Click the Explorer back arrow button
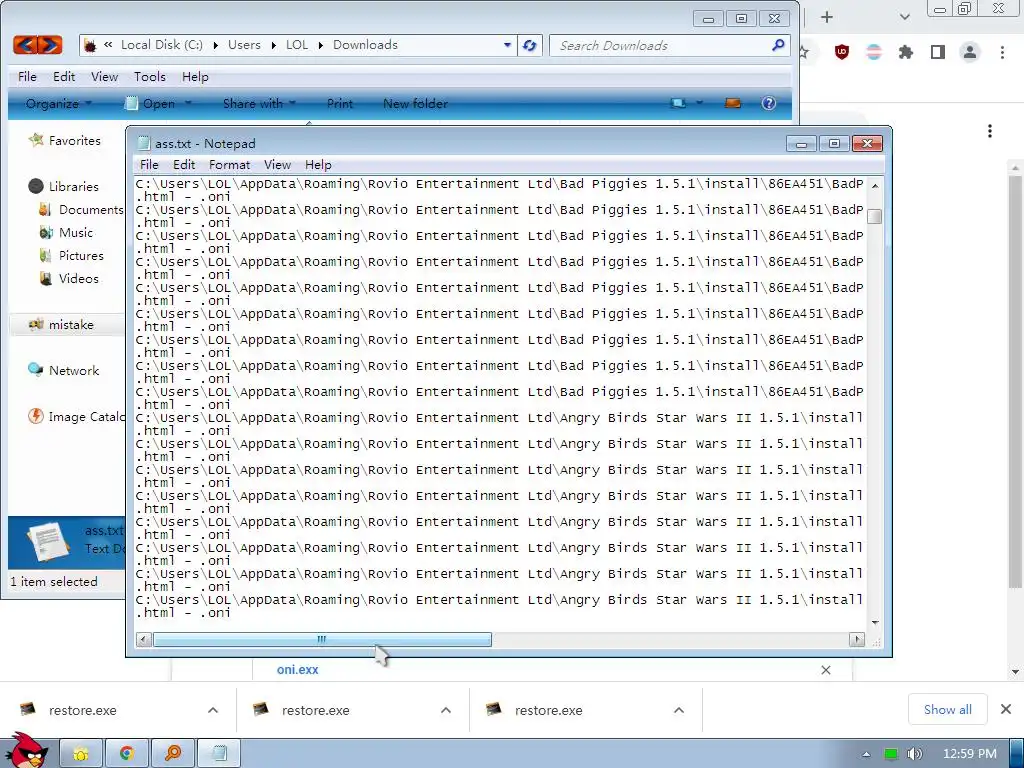The image size is (1024, 768). coord(25,45)
